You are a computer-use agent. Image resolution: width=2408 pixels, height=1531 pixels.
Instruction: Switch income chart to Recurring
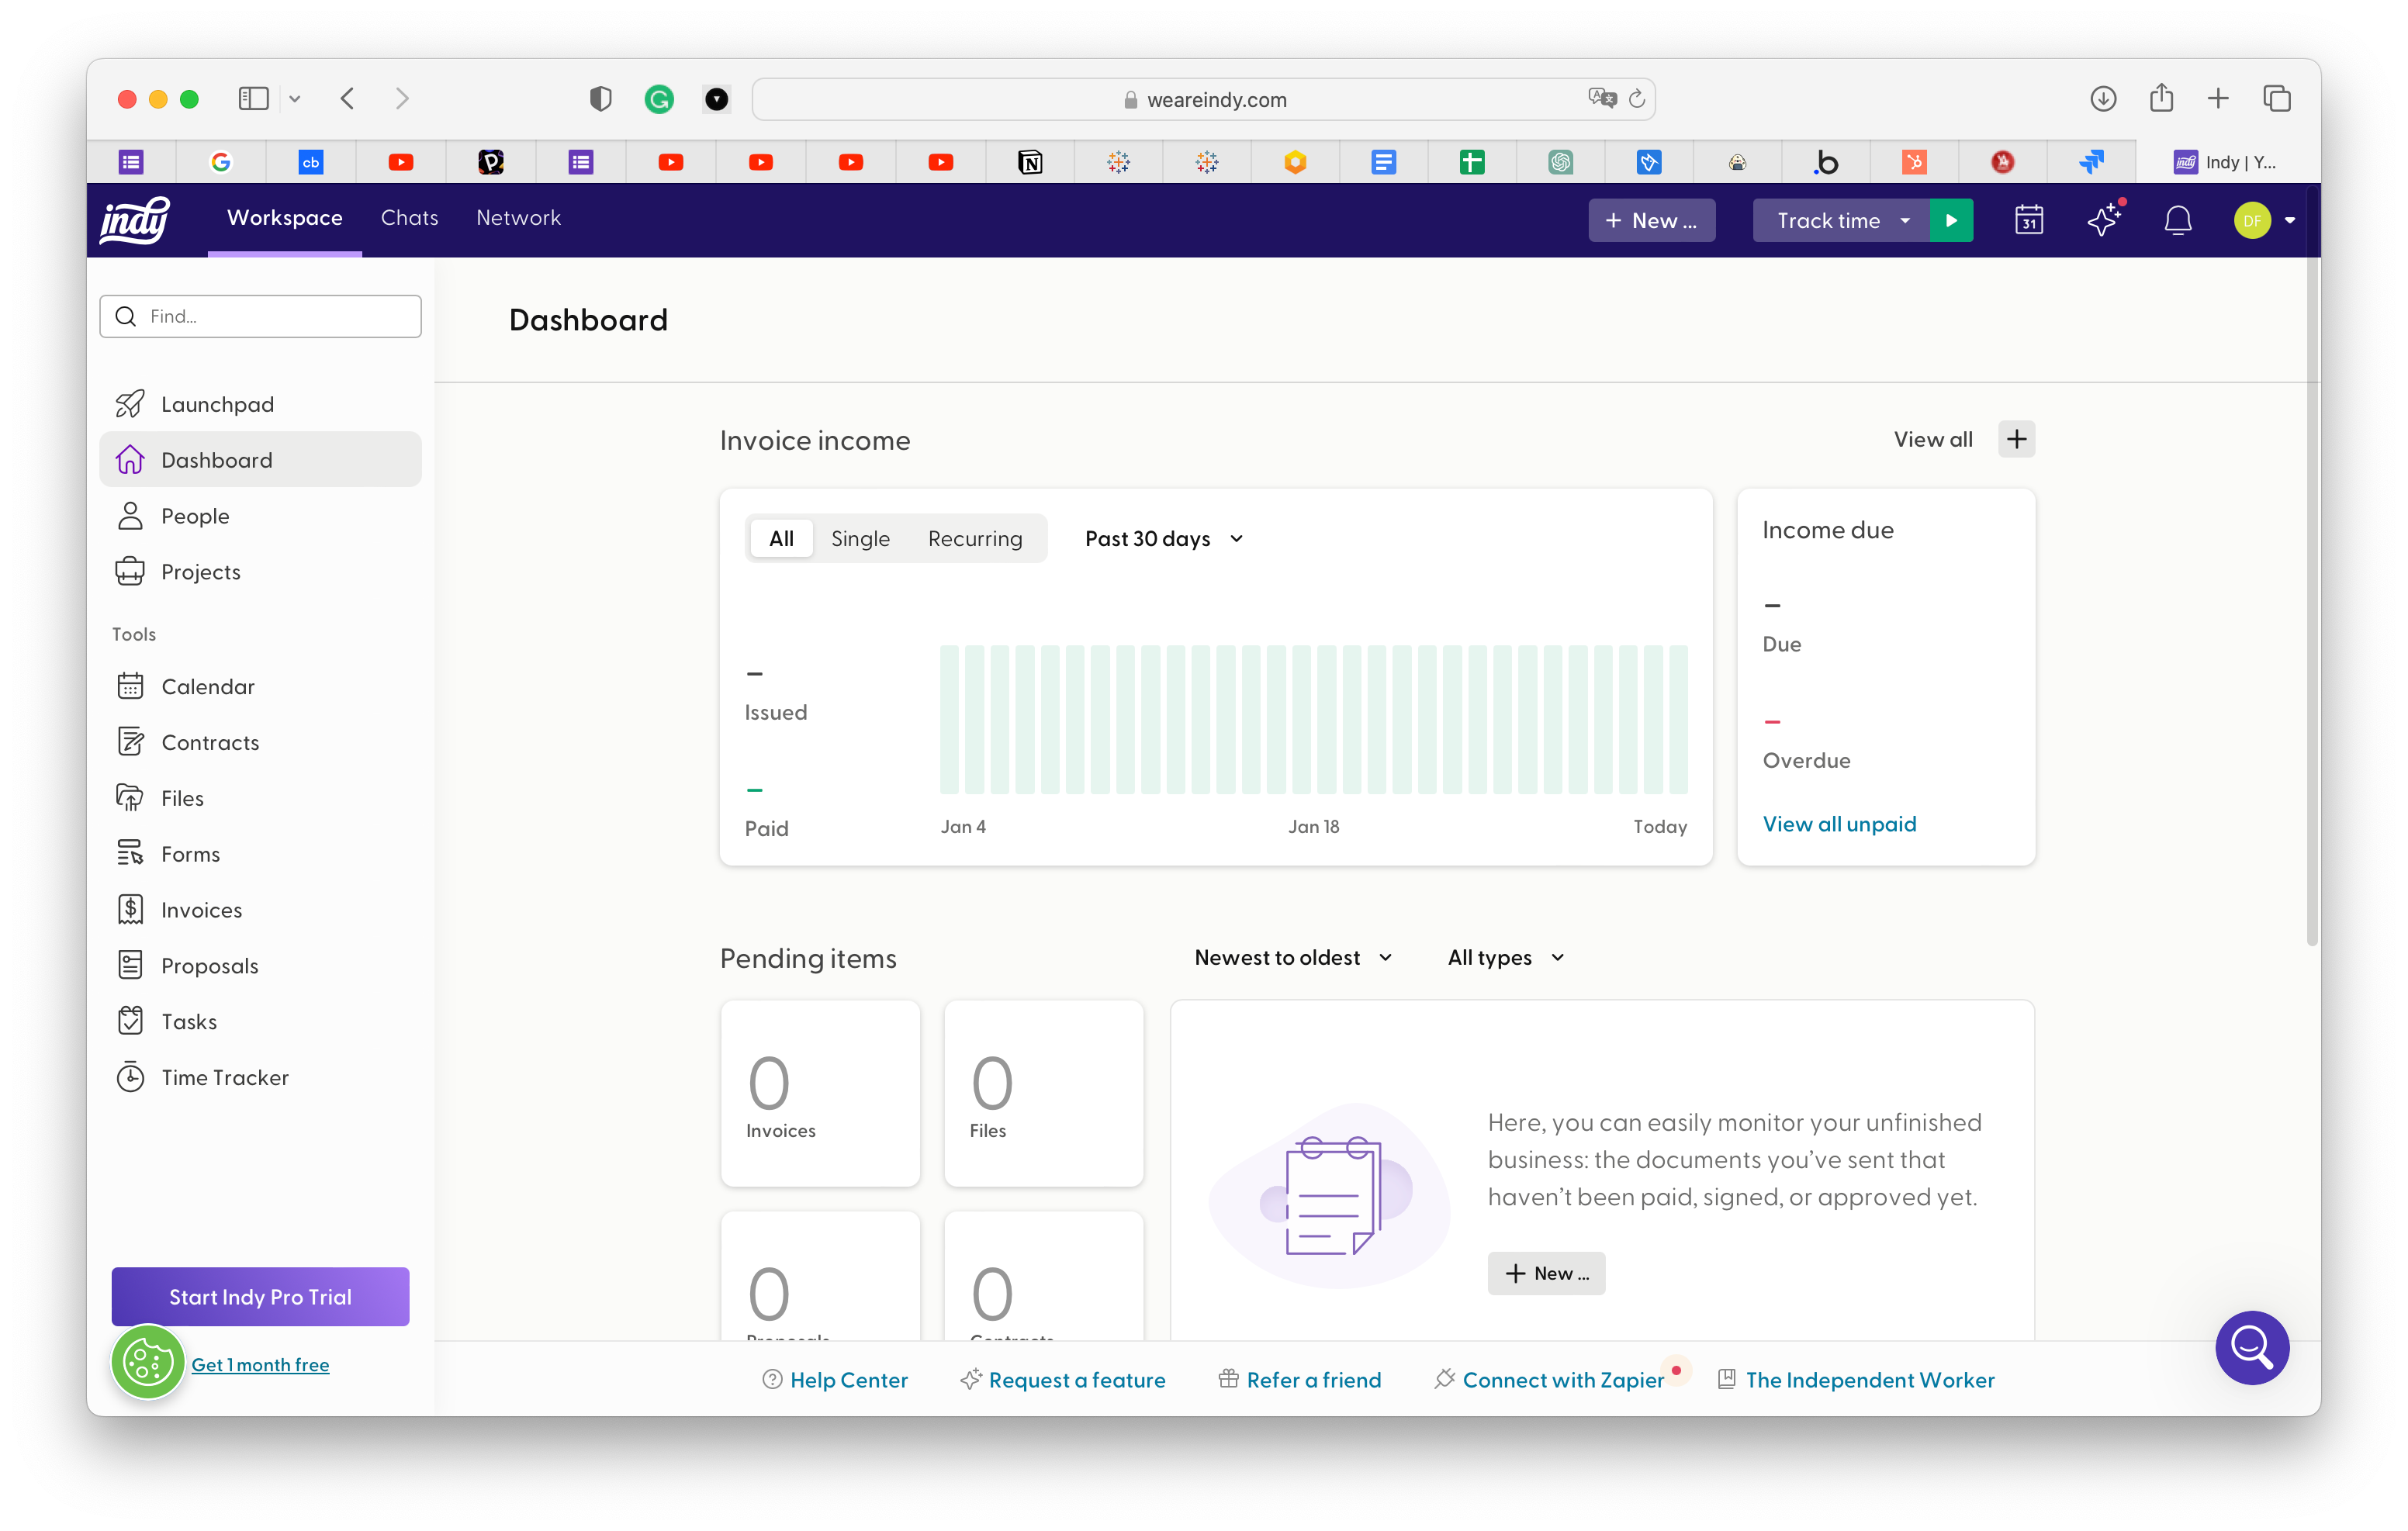pyautogui.click(x=975, y=538)
